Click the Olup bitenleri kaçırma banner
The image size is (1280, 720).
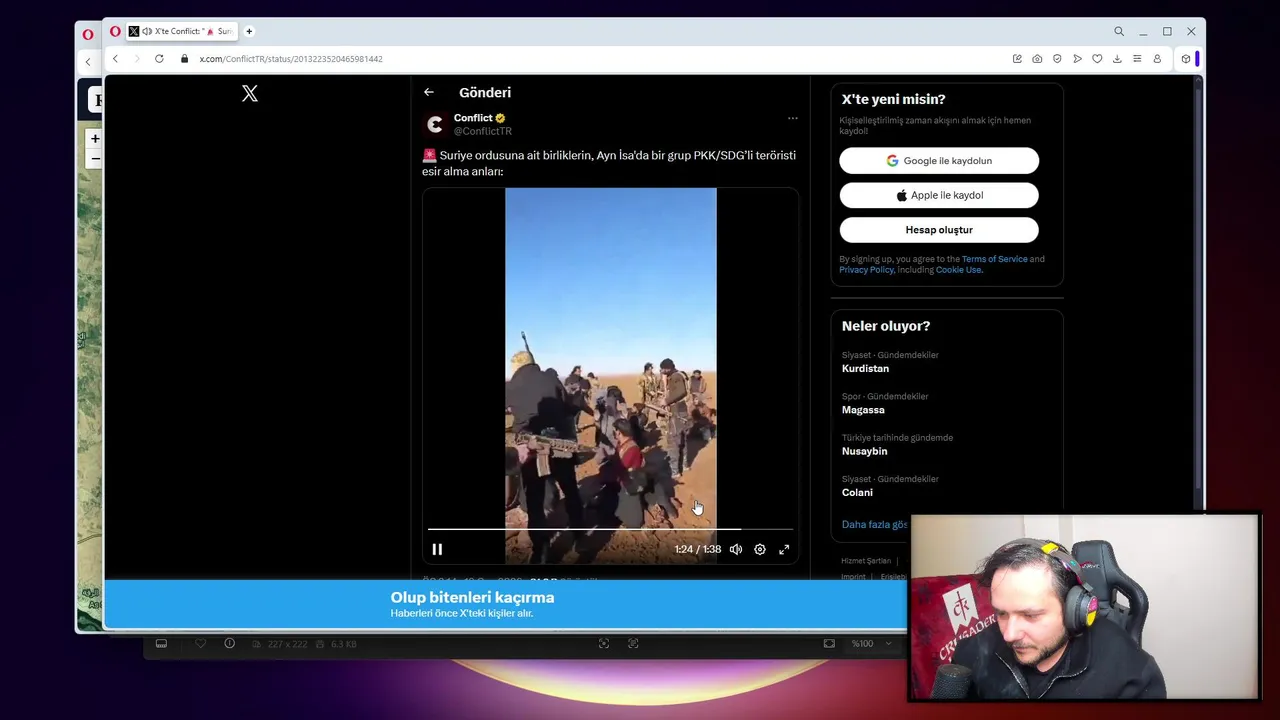click(506, 604)
